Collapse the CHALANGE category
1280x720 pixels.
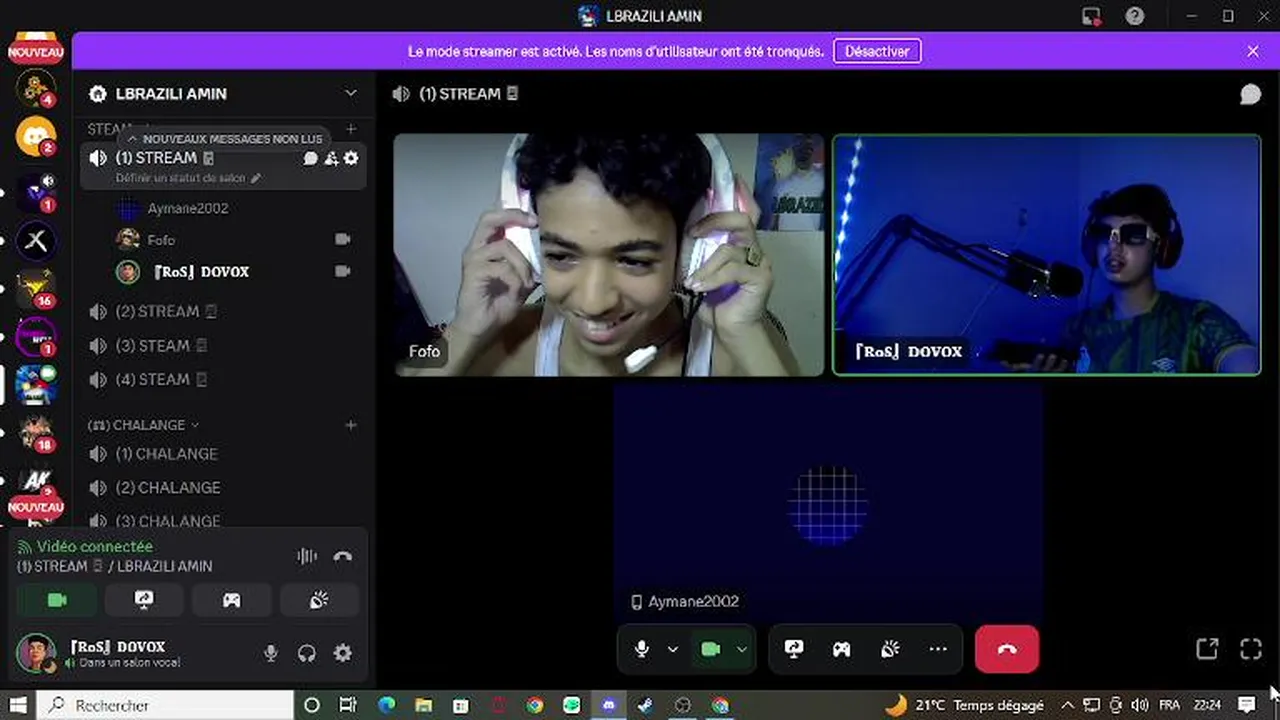[145, 425]
